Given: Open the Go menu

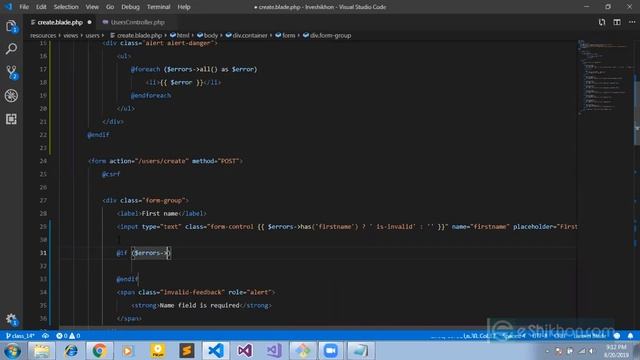Looking at the screenshot, I should tap(110, 7).
